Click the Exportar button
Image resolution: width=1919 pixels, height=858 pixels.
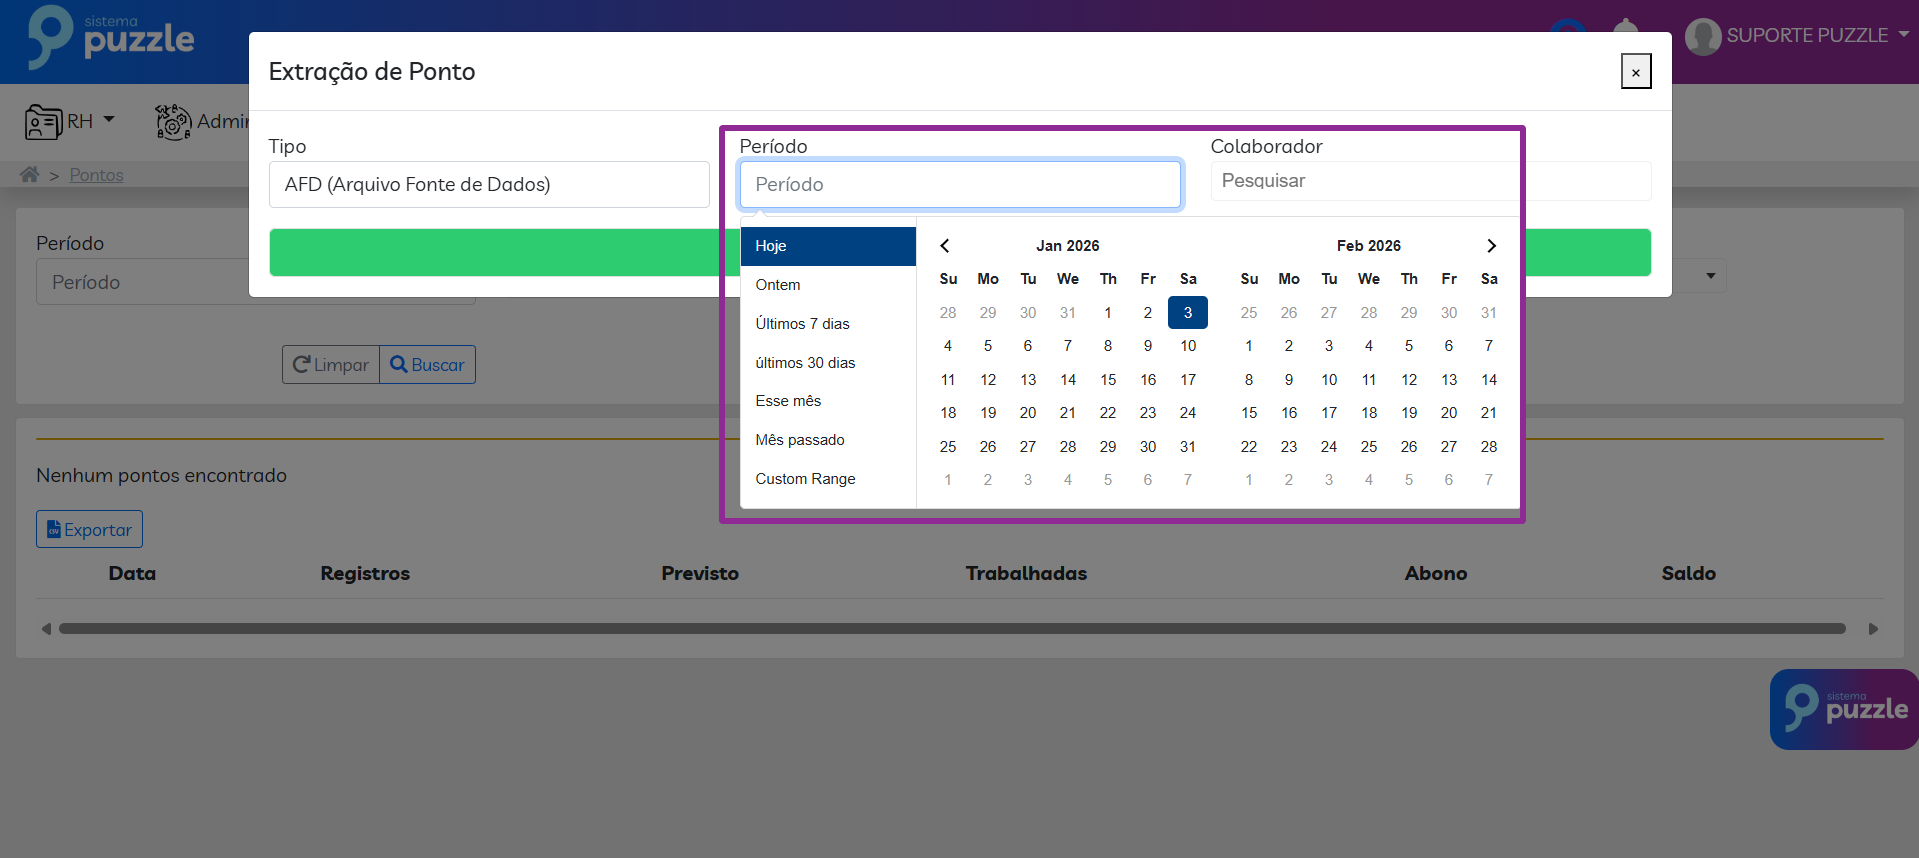90,530
